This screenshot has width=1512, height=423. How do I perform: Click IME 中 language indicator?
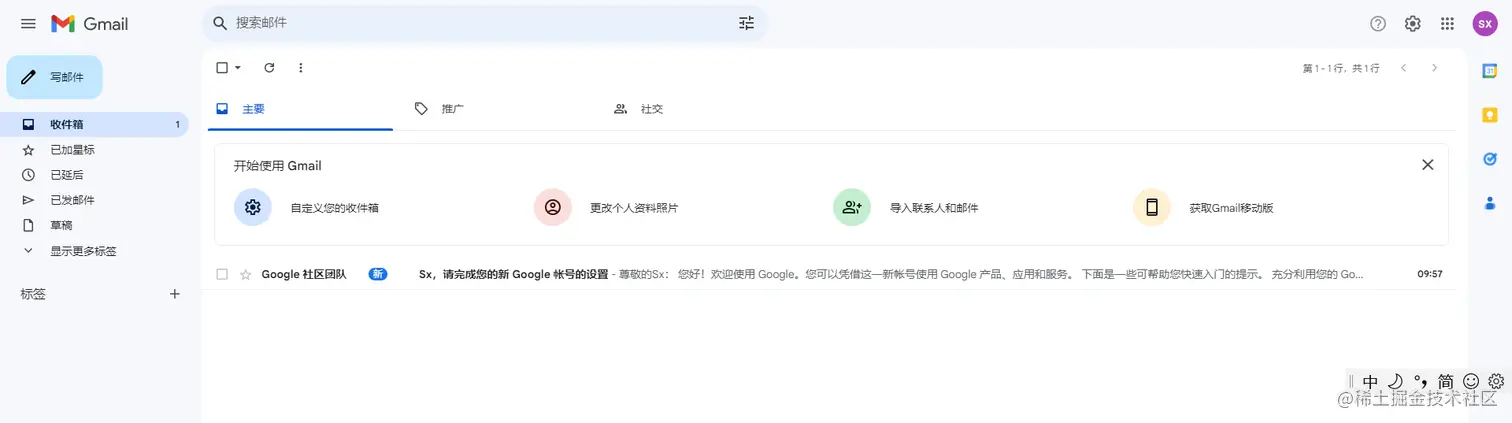(1370, 381)
